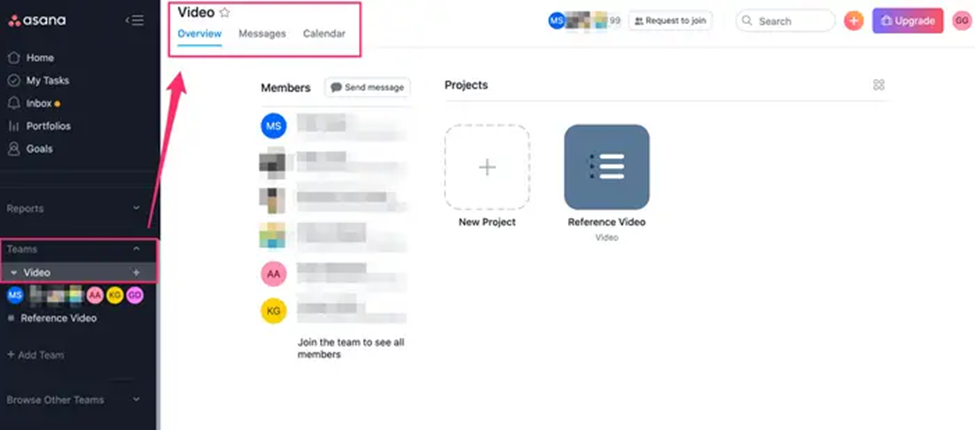Click the Upgrade button
The image size is (975, 430).
(x=908, y=21)
